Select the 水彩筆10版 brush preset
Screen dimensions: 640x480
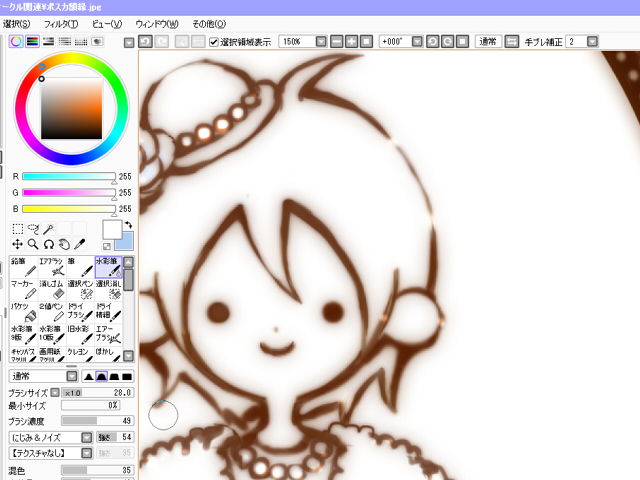click(52, 335)
